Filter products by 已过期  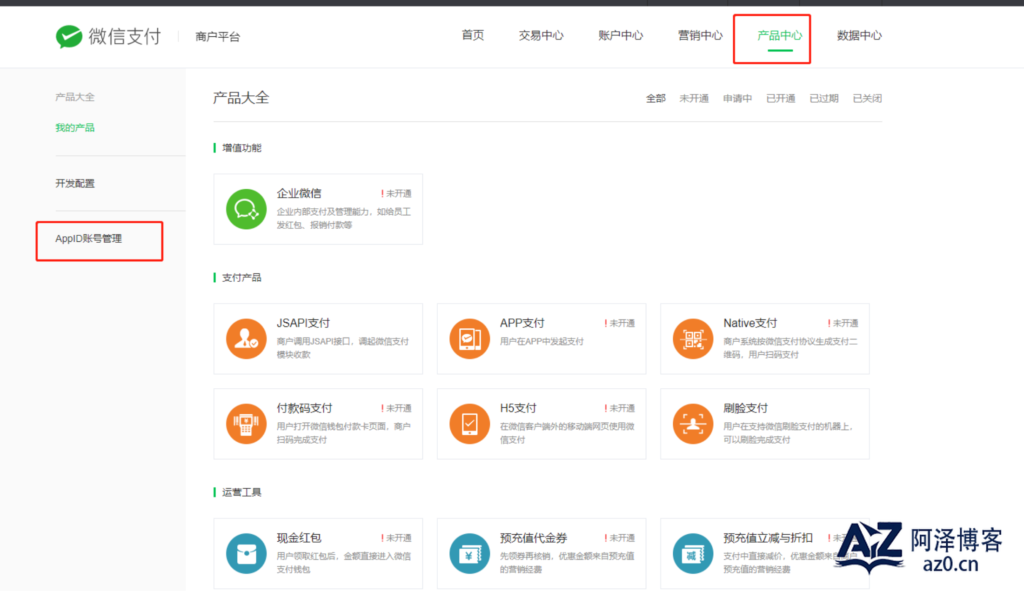pos(824,99)
